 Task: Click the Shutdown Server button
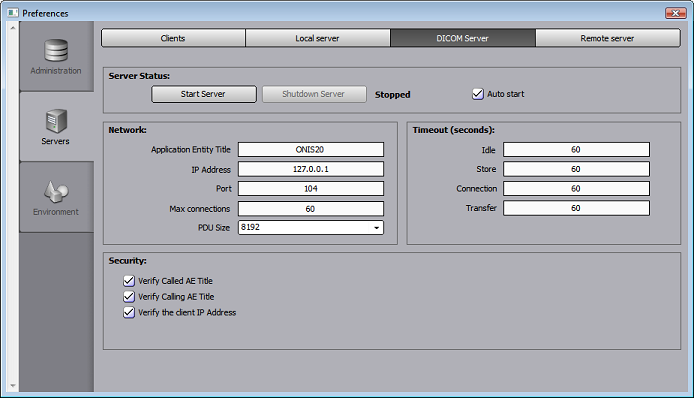click(314, 94)
